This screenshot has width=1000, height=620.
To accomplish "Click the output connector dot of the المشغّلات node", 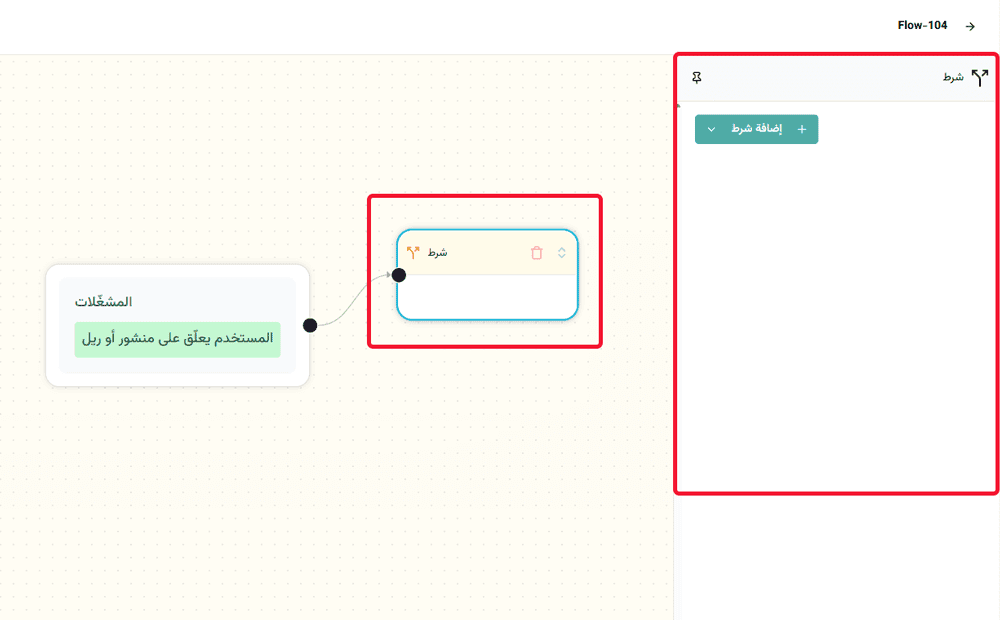I will pos(310,325).
